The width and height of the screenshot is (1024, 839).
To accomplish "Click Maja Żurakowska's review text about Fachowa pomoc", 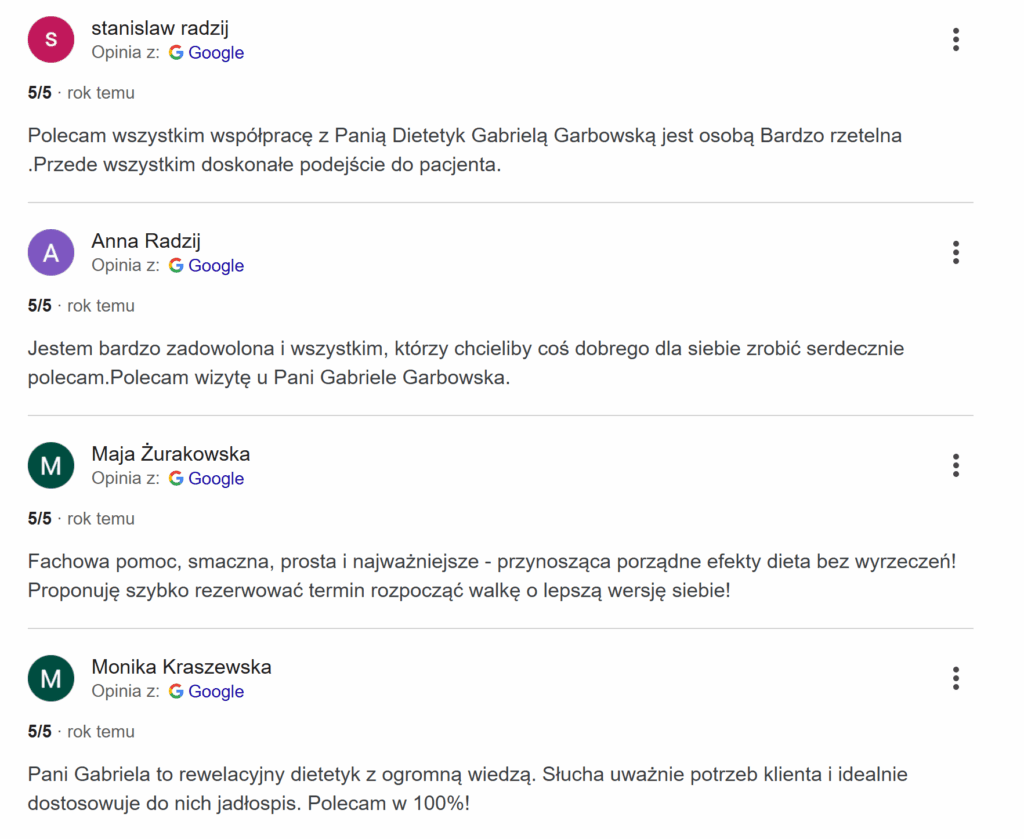I will [490, 576].
